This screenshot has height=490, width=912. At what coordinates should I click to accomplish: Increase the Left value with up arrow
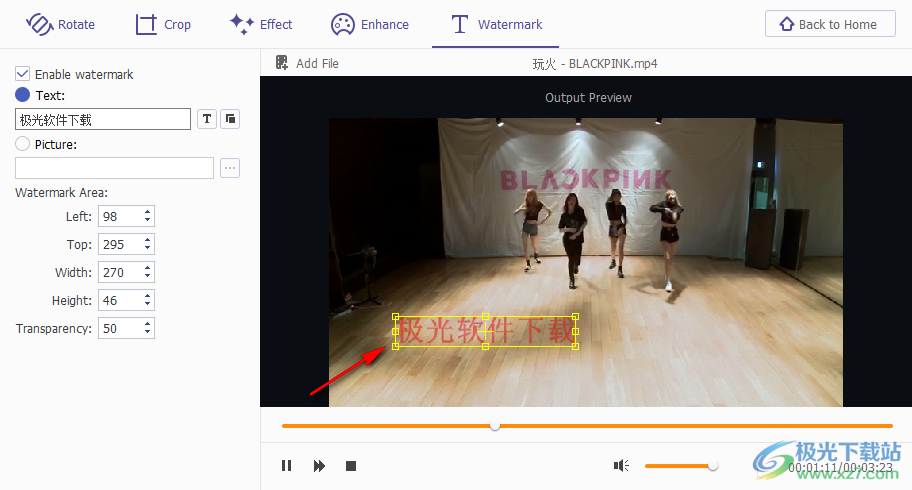(x=148, y=212)
